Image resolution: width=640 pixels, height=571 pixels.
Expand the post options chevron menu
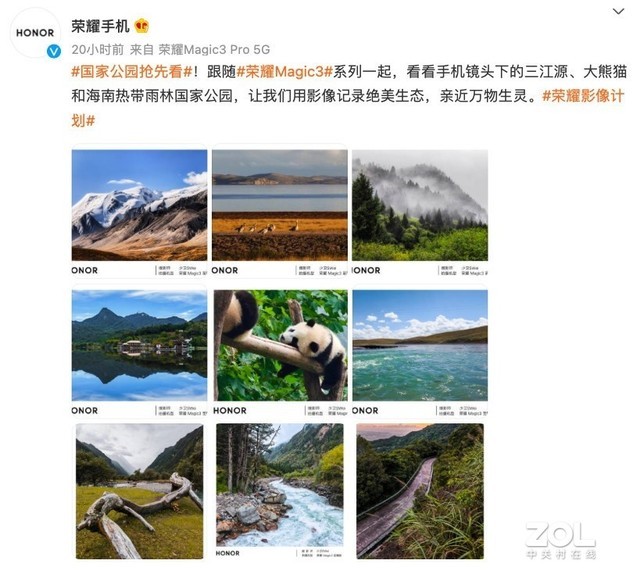point(619,11)
